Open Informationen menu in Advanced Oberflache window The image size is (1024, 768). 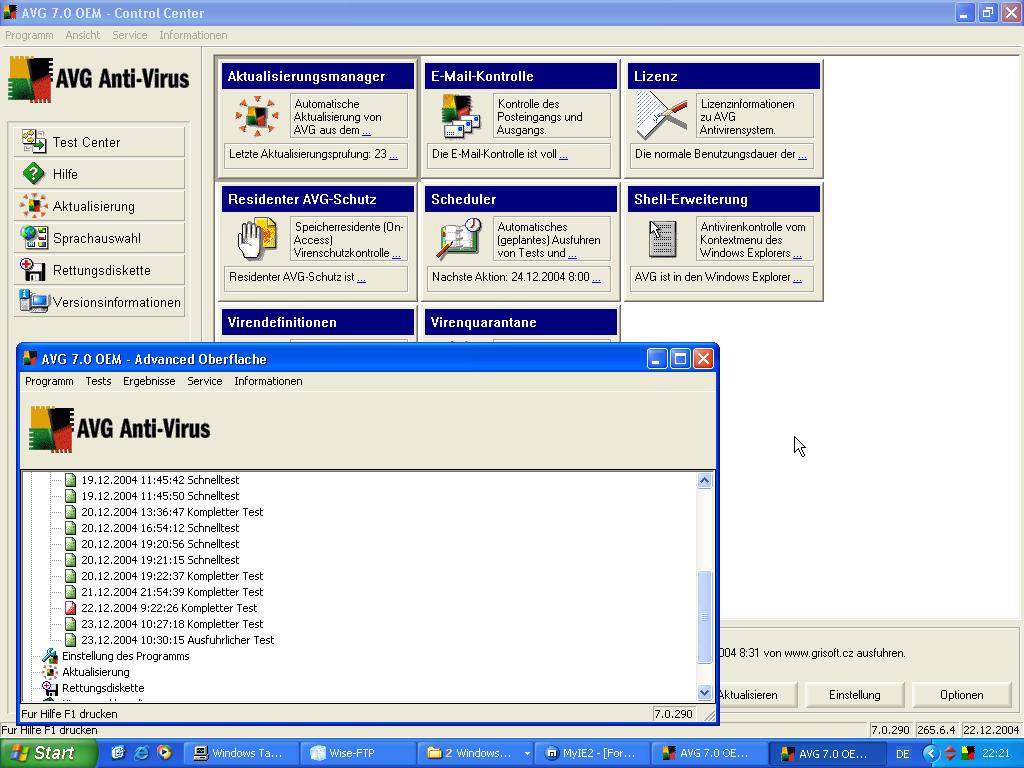click(x=268, y=381)
